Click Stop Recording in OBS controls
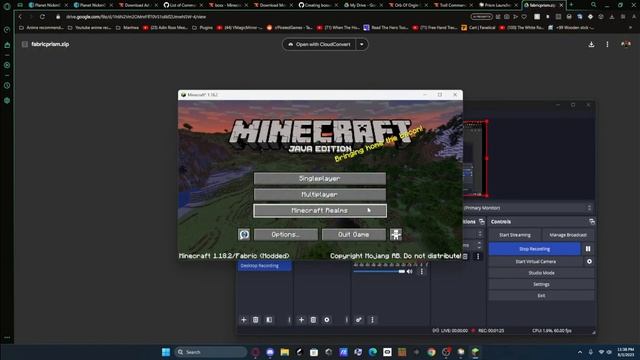The width and height of the screenshot is (640, 360). [534, 249]
